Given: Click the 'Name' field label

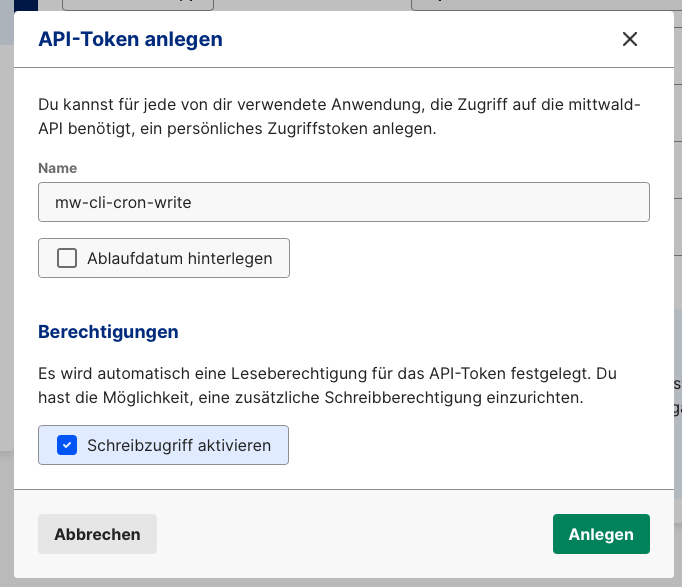Looking at the screenshot, I should click(57, 168).
